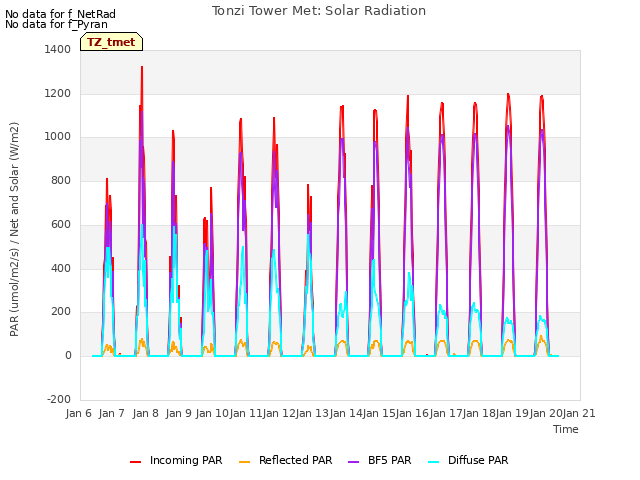Click the 400 y-axis tick label

coord(61,269)
